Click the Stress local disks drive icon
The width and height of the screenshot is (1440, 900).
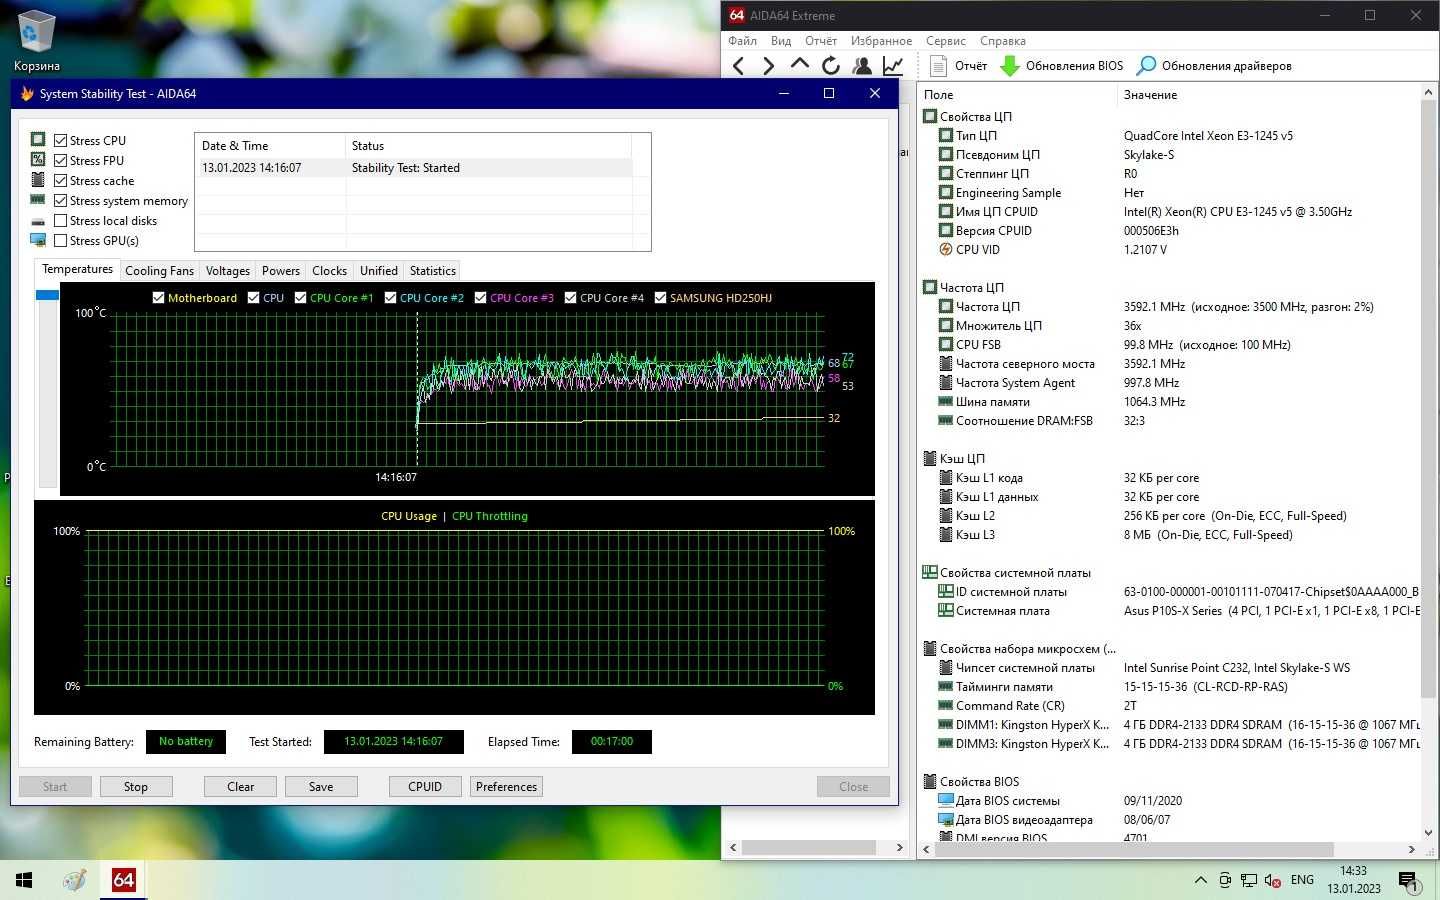(x=38, y=221)
